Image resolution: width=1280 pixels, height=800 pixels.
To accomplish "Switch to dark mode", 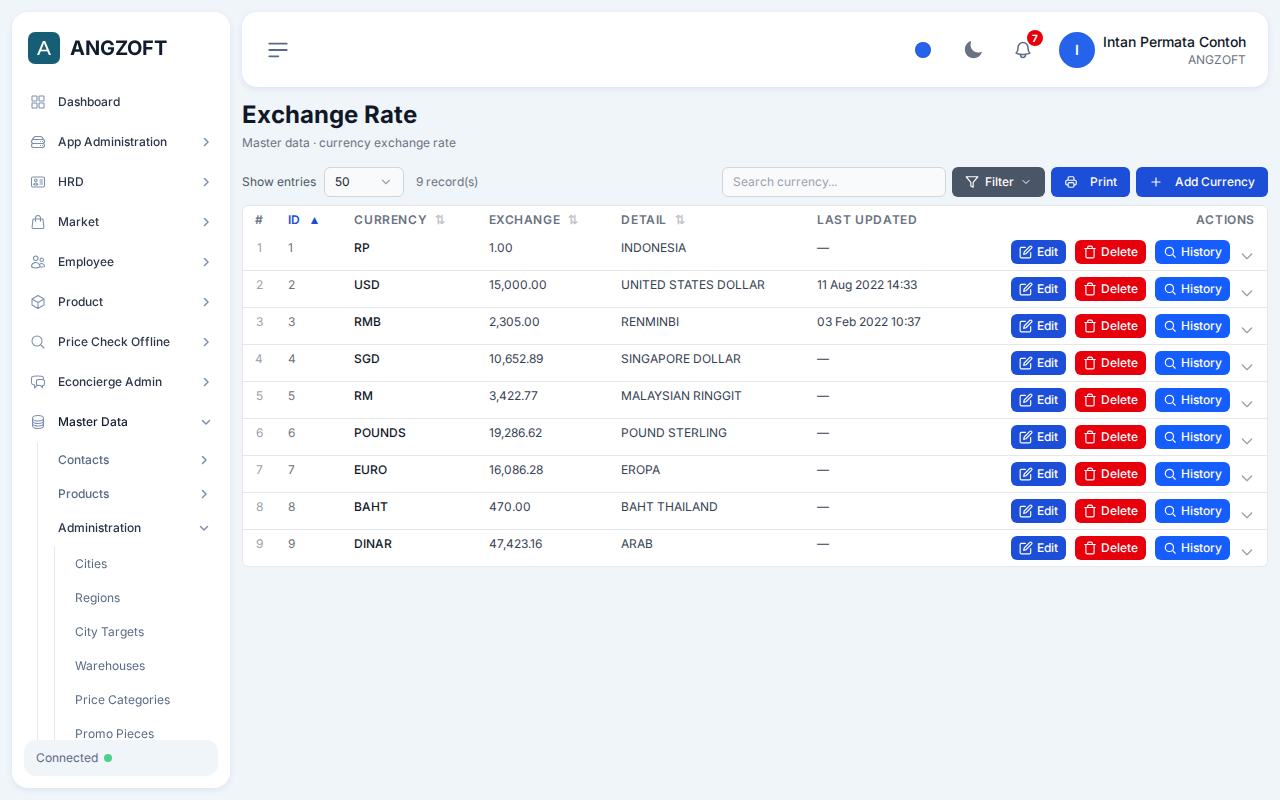I will (x=973, y=50).
